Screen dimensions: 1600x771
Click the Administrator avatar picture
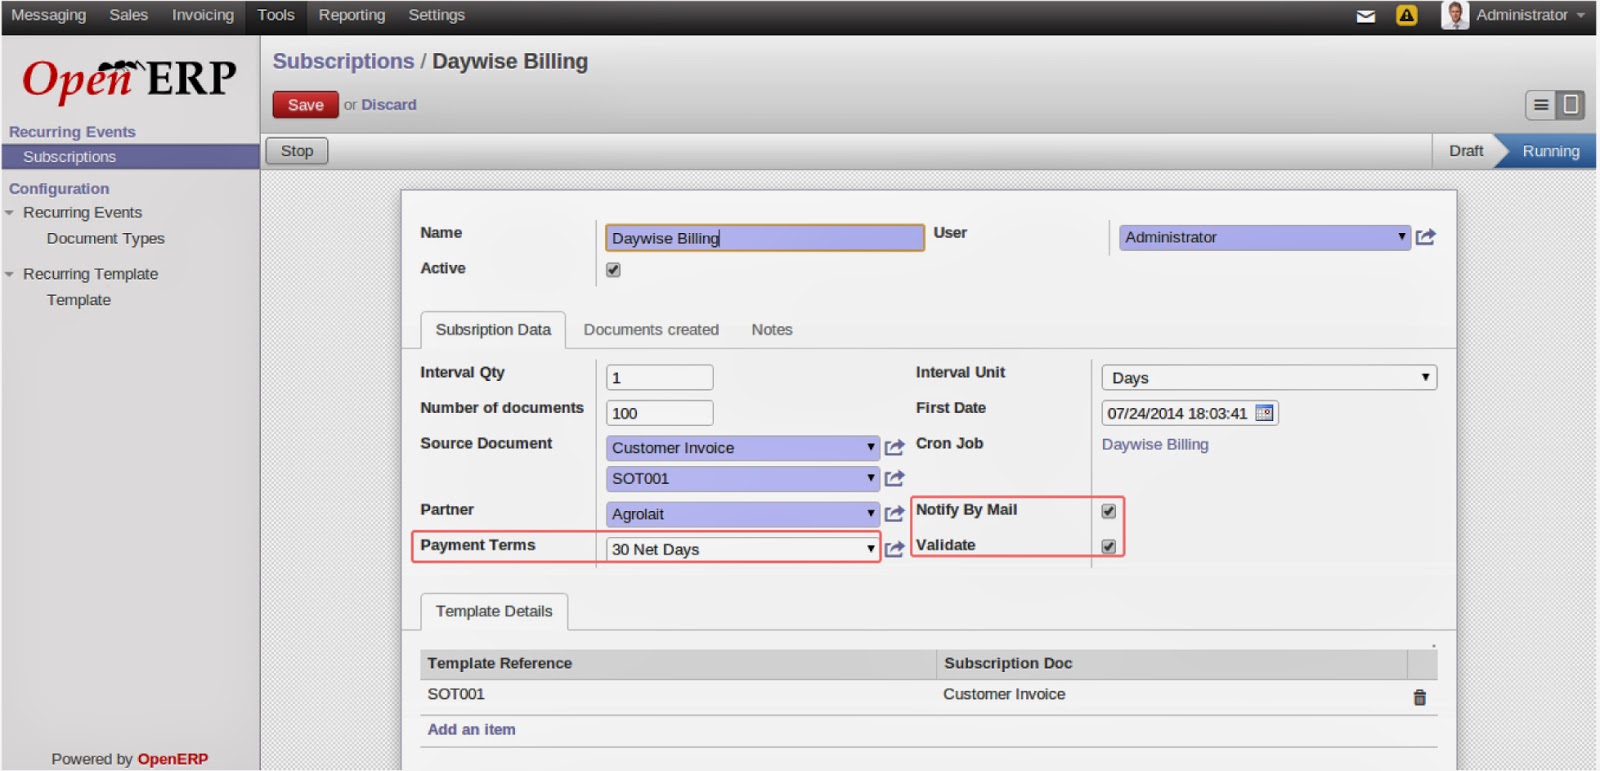[x=1454, y=15]
